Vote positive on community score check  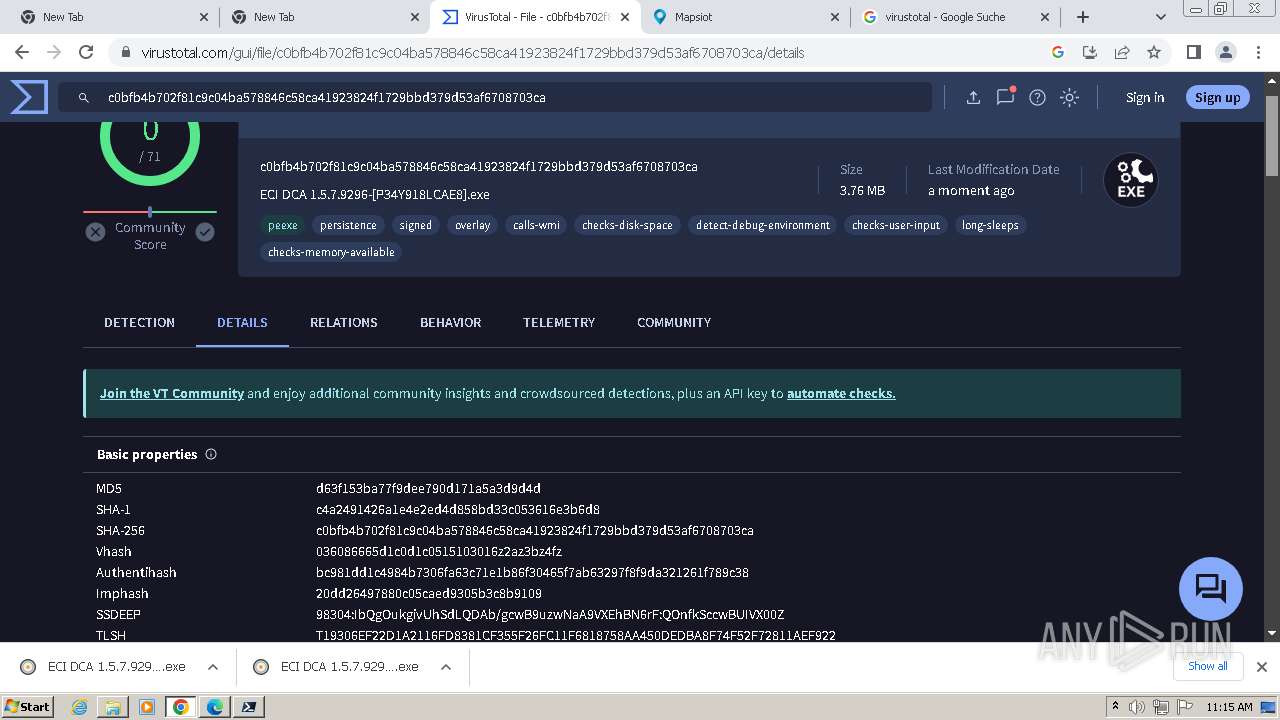tap(205, 232)
